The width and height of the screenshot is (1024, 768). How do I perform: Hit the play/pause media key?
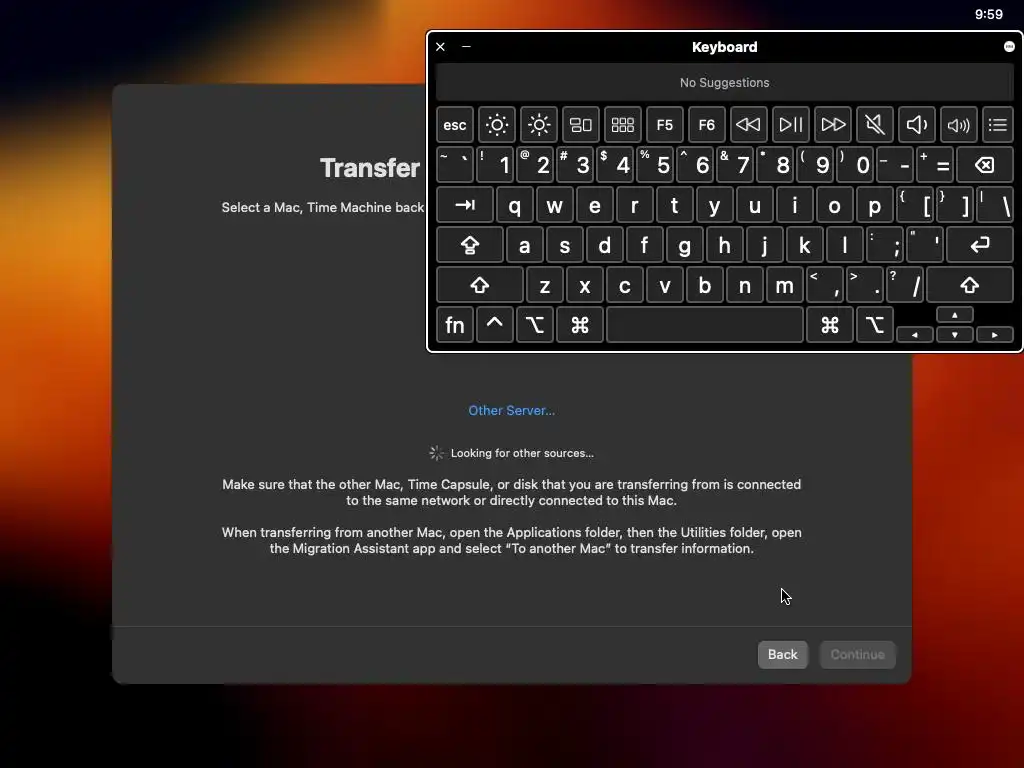(791, 125)
